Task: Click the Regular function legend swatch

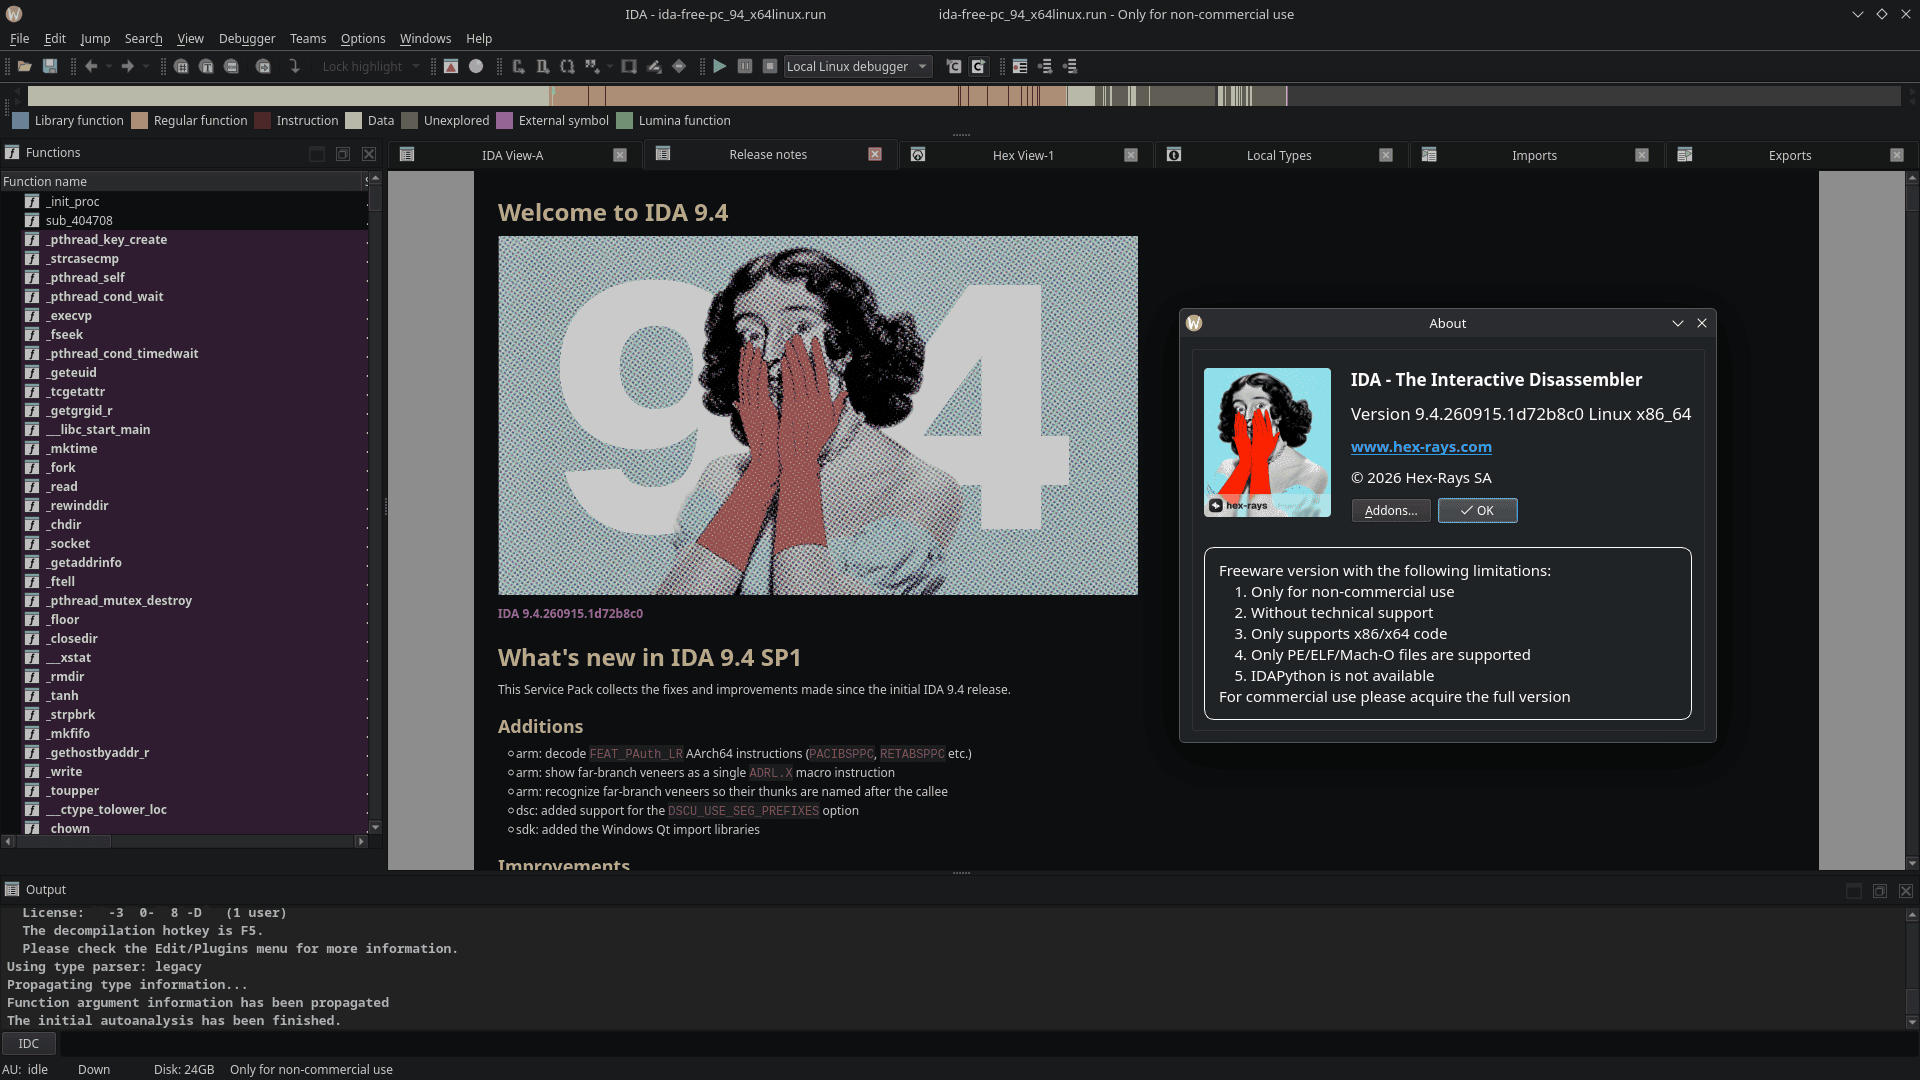Action: 140,120
